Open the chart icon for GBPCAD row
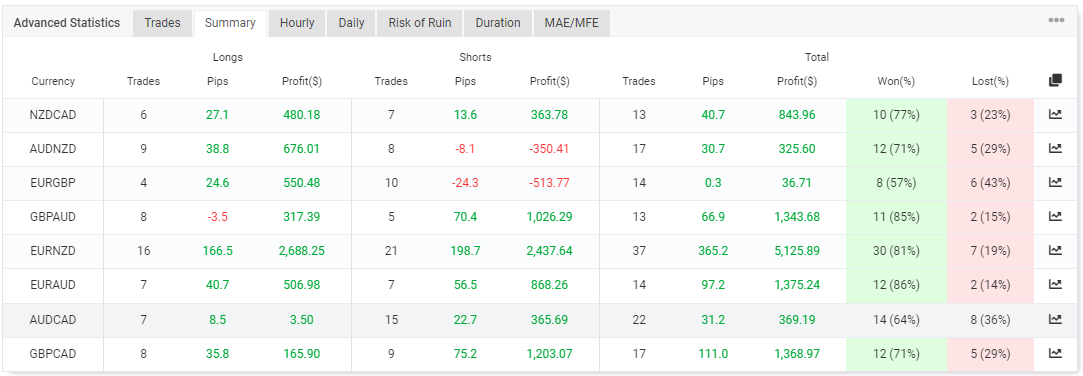 [1055, 353]
